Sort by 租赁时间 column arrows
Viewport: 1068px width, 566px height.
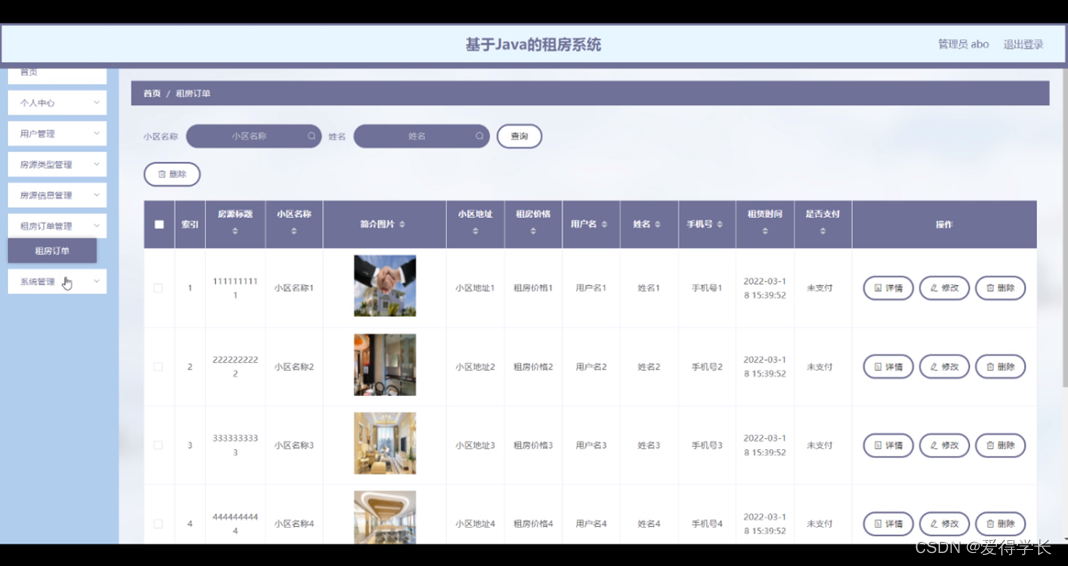coord(765,232)
